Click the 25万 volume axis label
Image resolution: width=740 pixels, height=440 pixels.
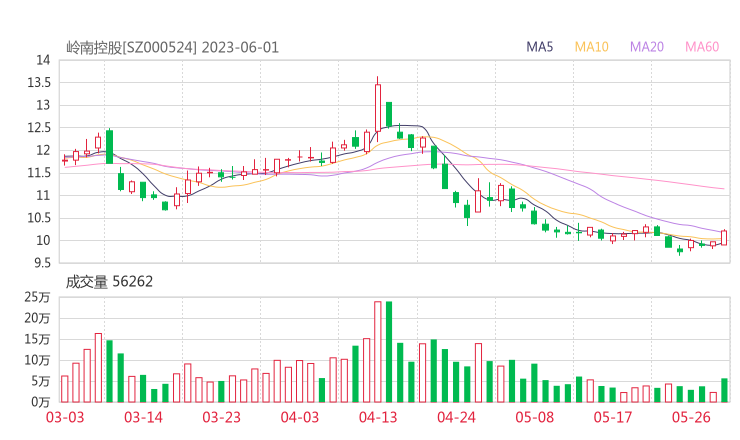pos(37,297)
